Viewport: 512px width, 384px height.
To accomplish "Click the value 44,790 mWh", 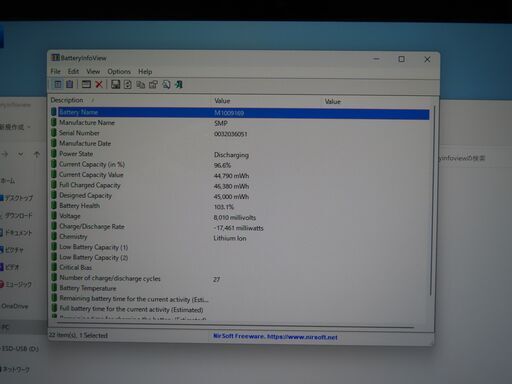I will click(231, 176).
